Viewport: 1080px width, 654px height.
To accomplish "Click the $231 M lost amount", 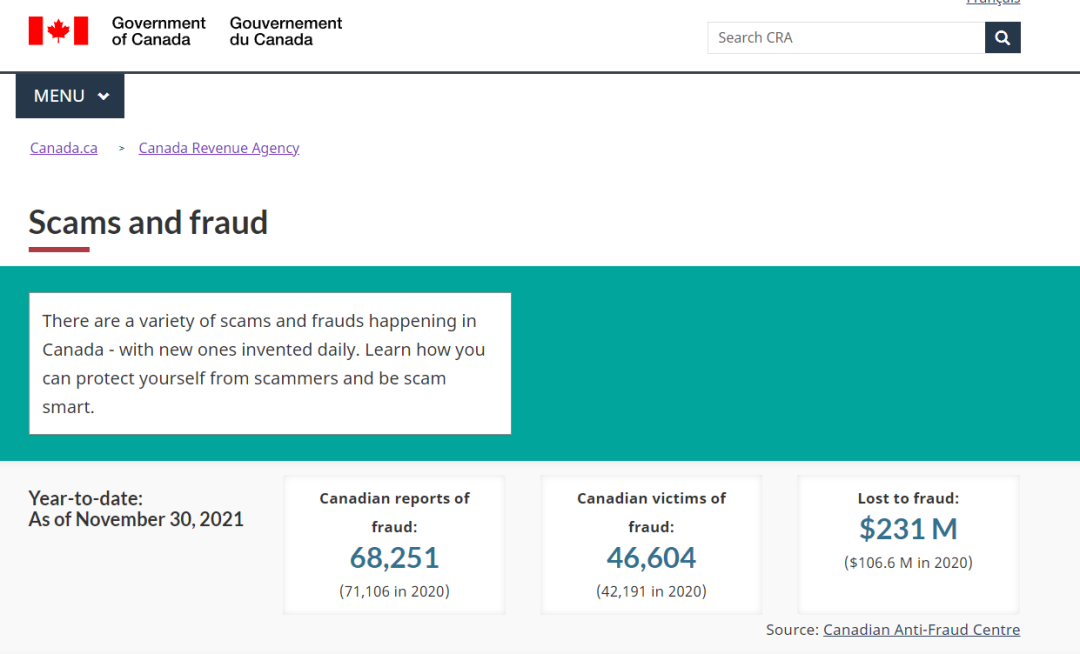I will click(908, 528).
